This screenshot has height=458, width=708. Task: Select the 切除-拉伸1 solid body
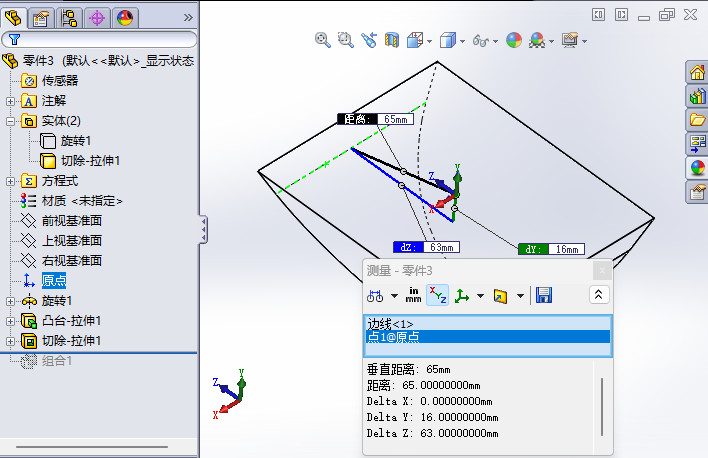(79, 161)
